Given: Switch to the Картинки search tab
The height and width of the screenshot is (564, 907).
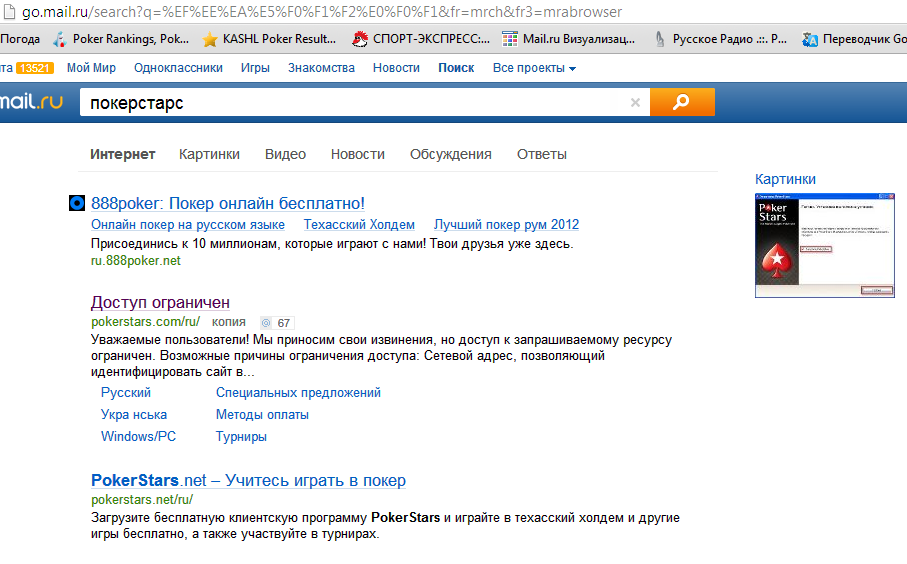Looking at the screenshot, I should pos(209,154).
